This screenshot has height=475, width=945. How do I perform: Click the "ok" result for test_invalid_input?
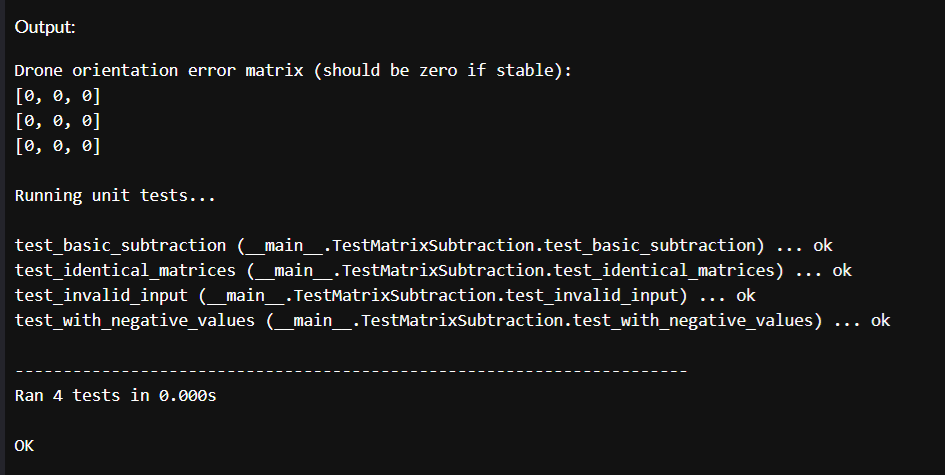point(746,295)
